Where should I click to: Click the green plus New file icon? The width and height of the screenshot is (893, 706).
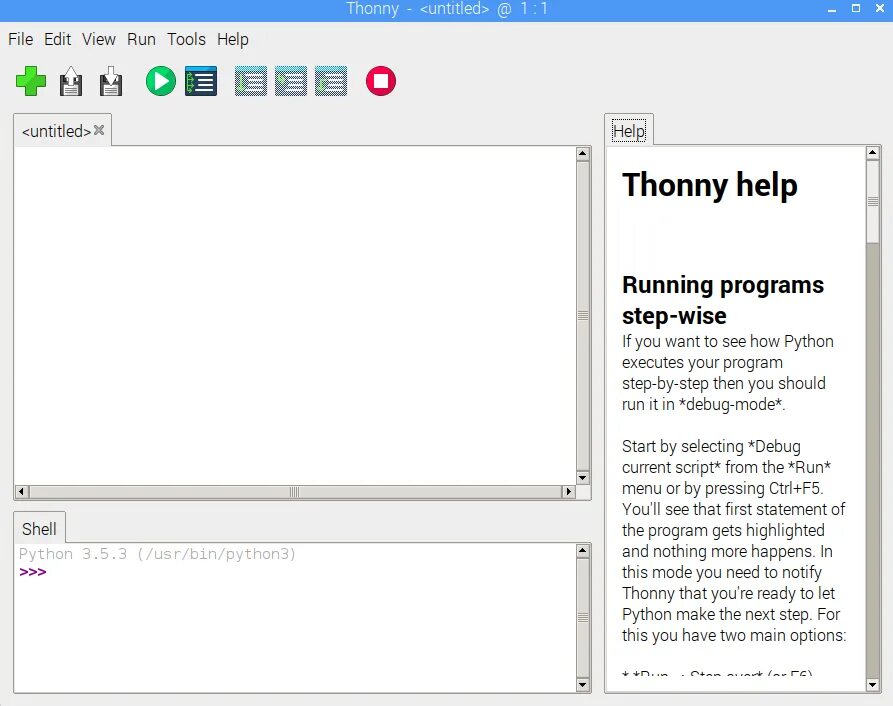tap(31, 81)
